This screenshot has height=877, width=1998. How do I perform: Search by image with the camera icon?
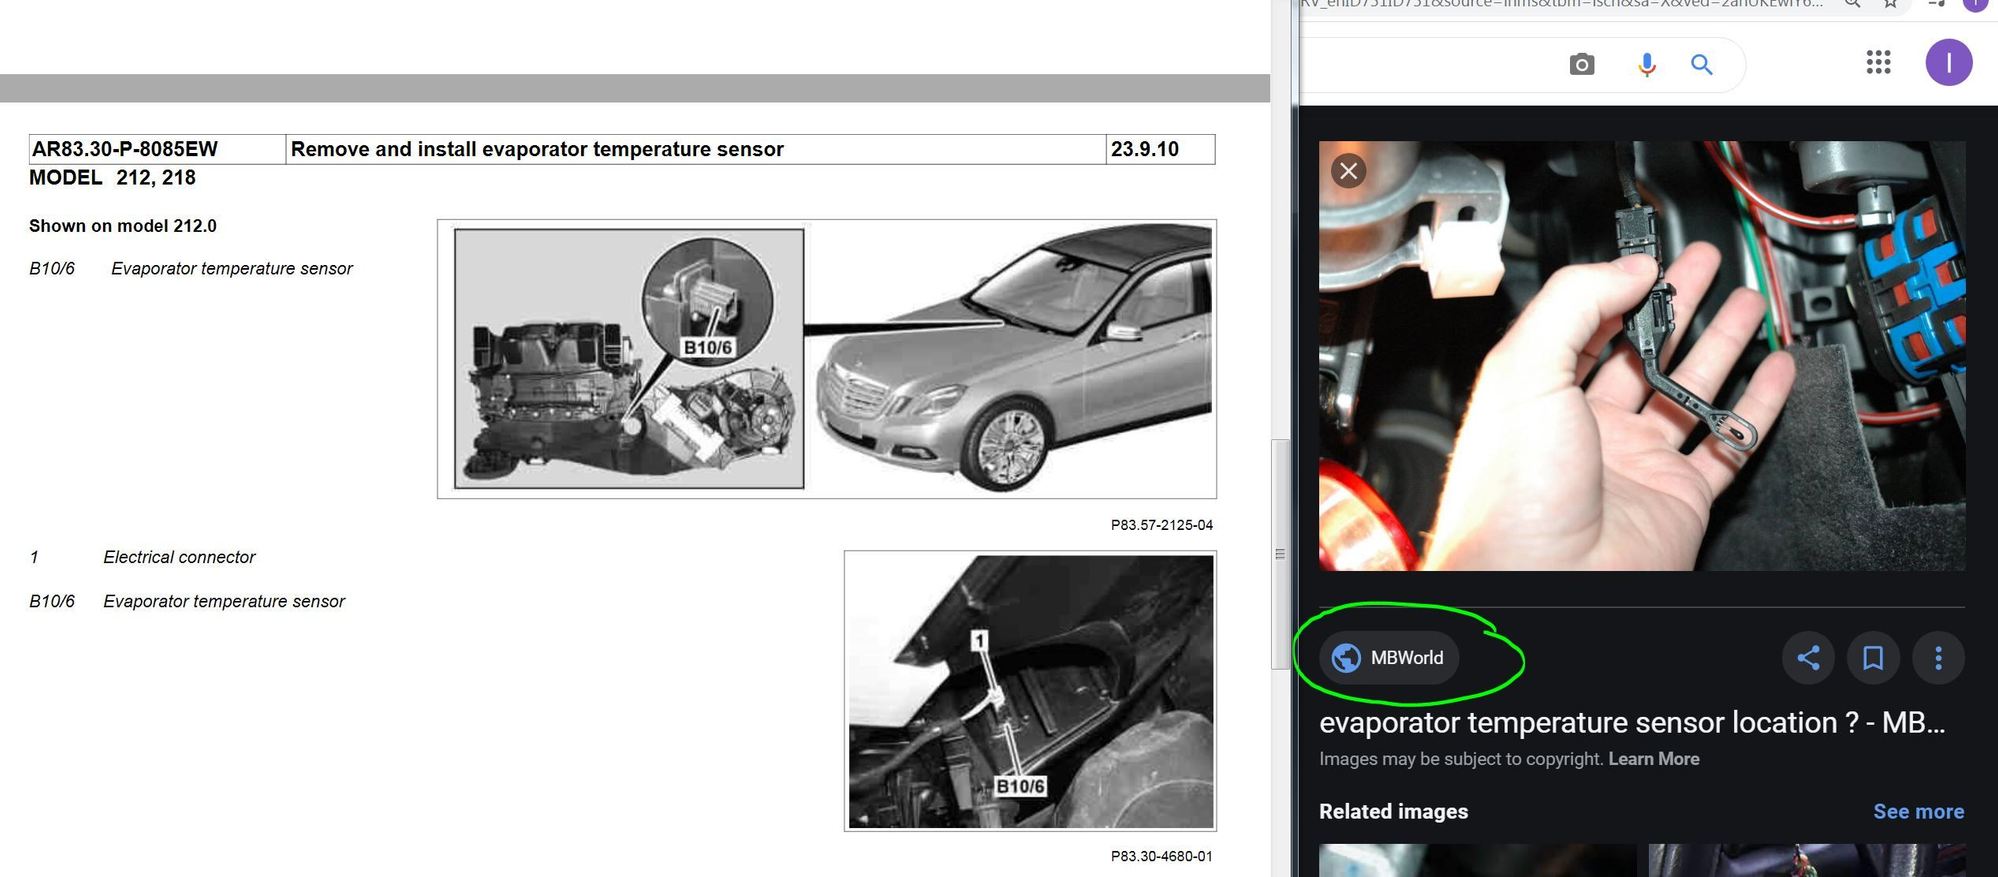pyautogui.click(x=1581, y=65)
